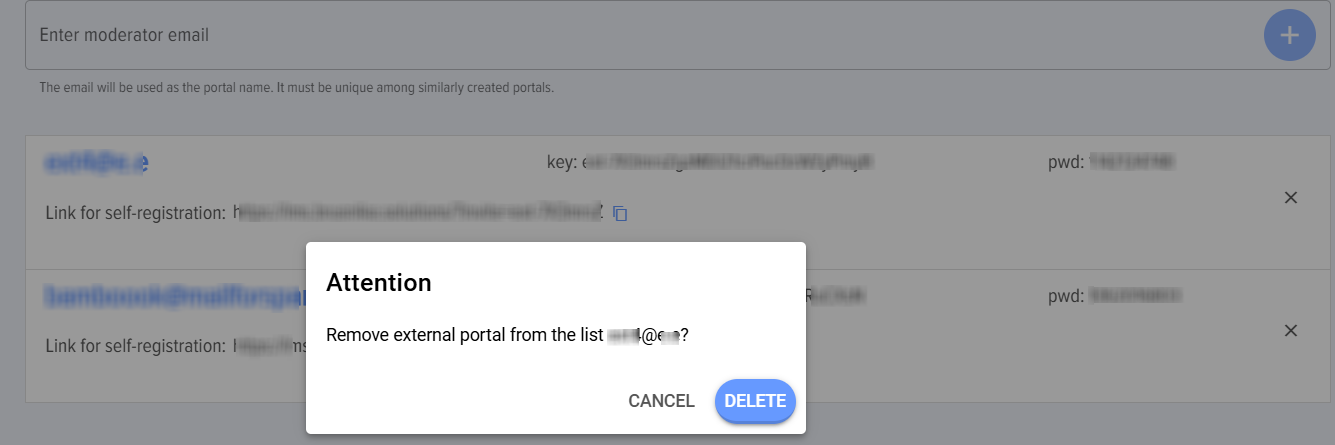The image size is (1335, 445).
Task: Click the Attention dialog title
Action: coord(379,283)
